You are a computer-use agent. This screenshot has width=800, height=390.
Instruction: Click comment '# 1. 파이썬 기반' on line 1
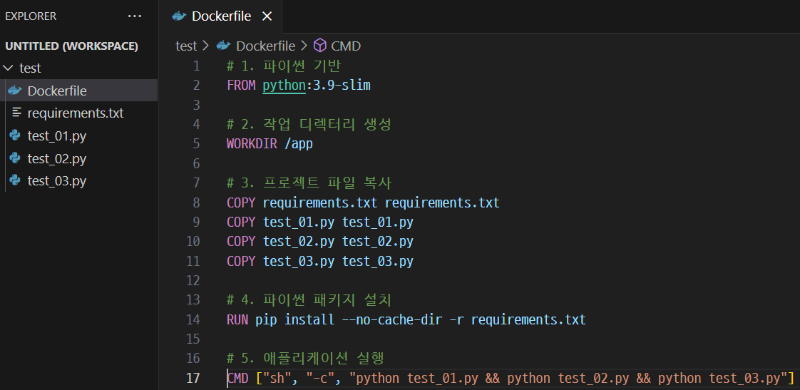point(283,66)
